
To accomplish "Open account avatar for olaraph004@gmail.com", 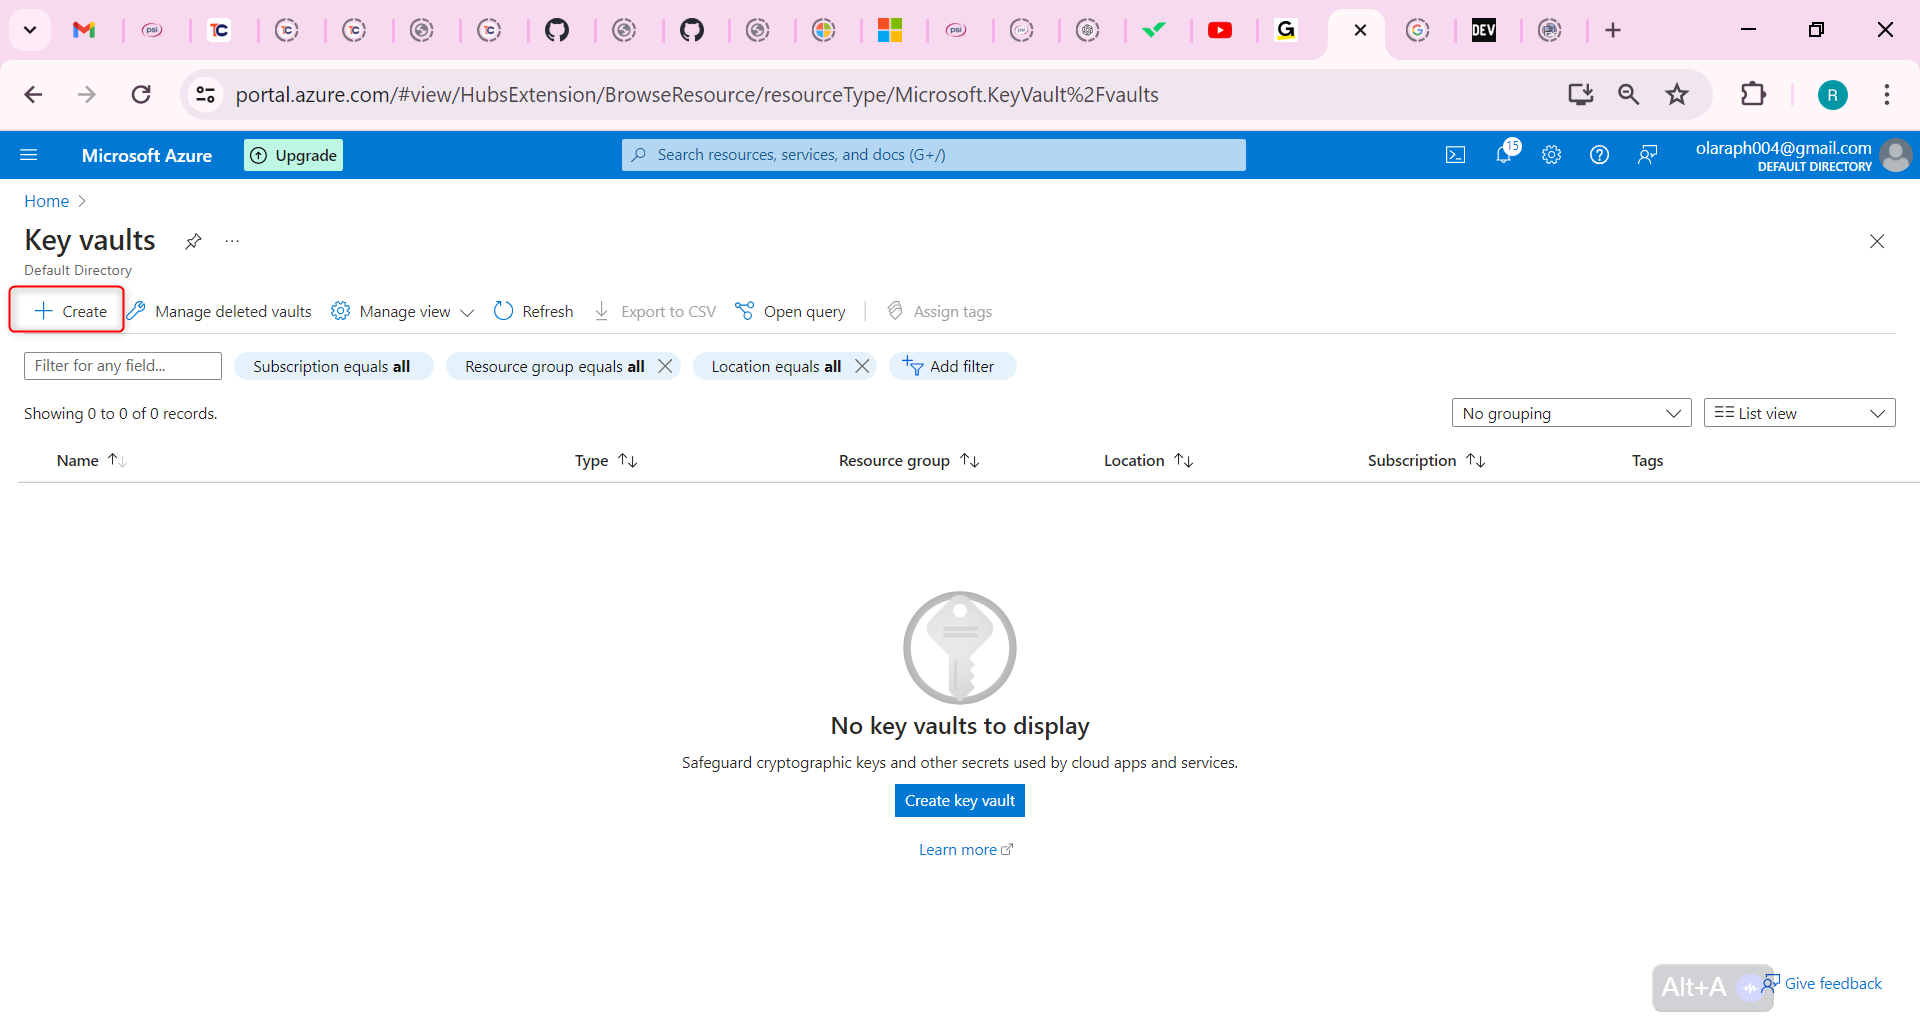I will point(1896,155).
